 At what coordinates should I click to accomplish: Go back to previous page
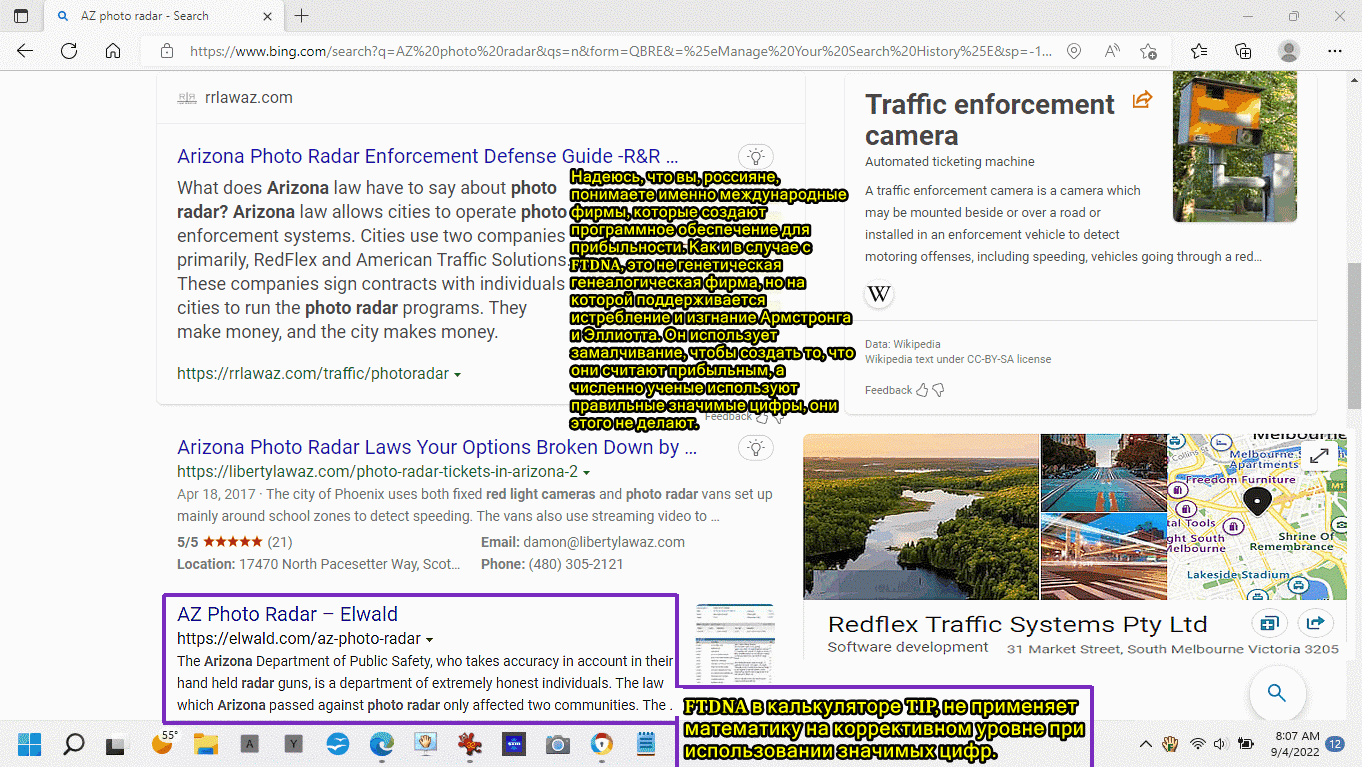[25, 51]
